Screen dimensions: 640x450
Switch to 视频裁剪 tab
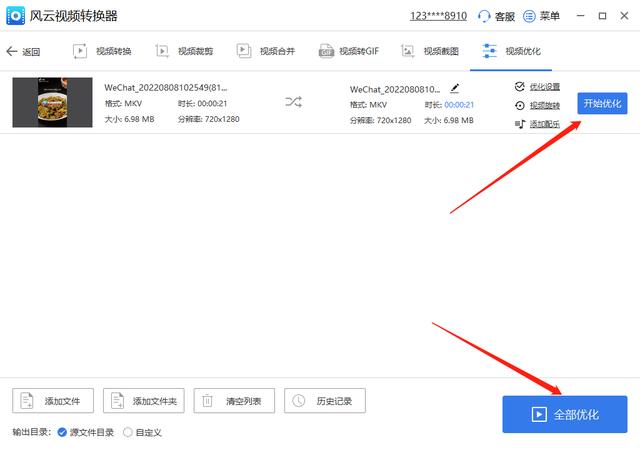tap(184, 51)
